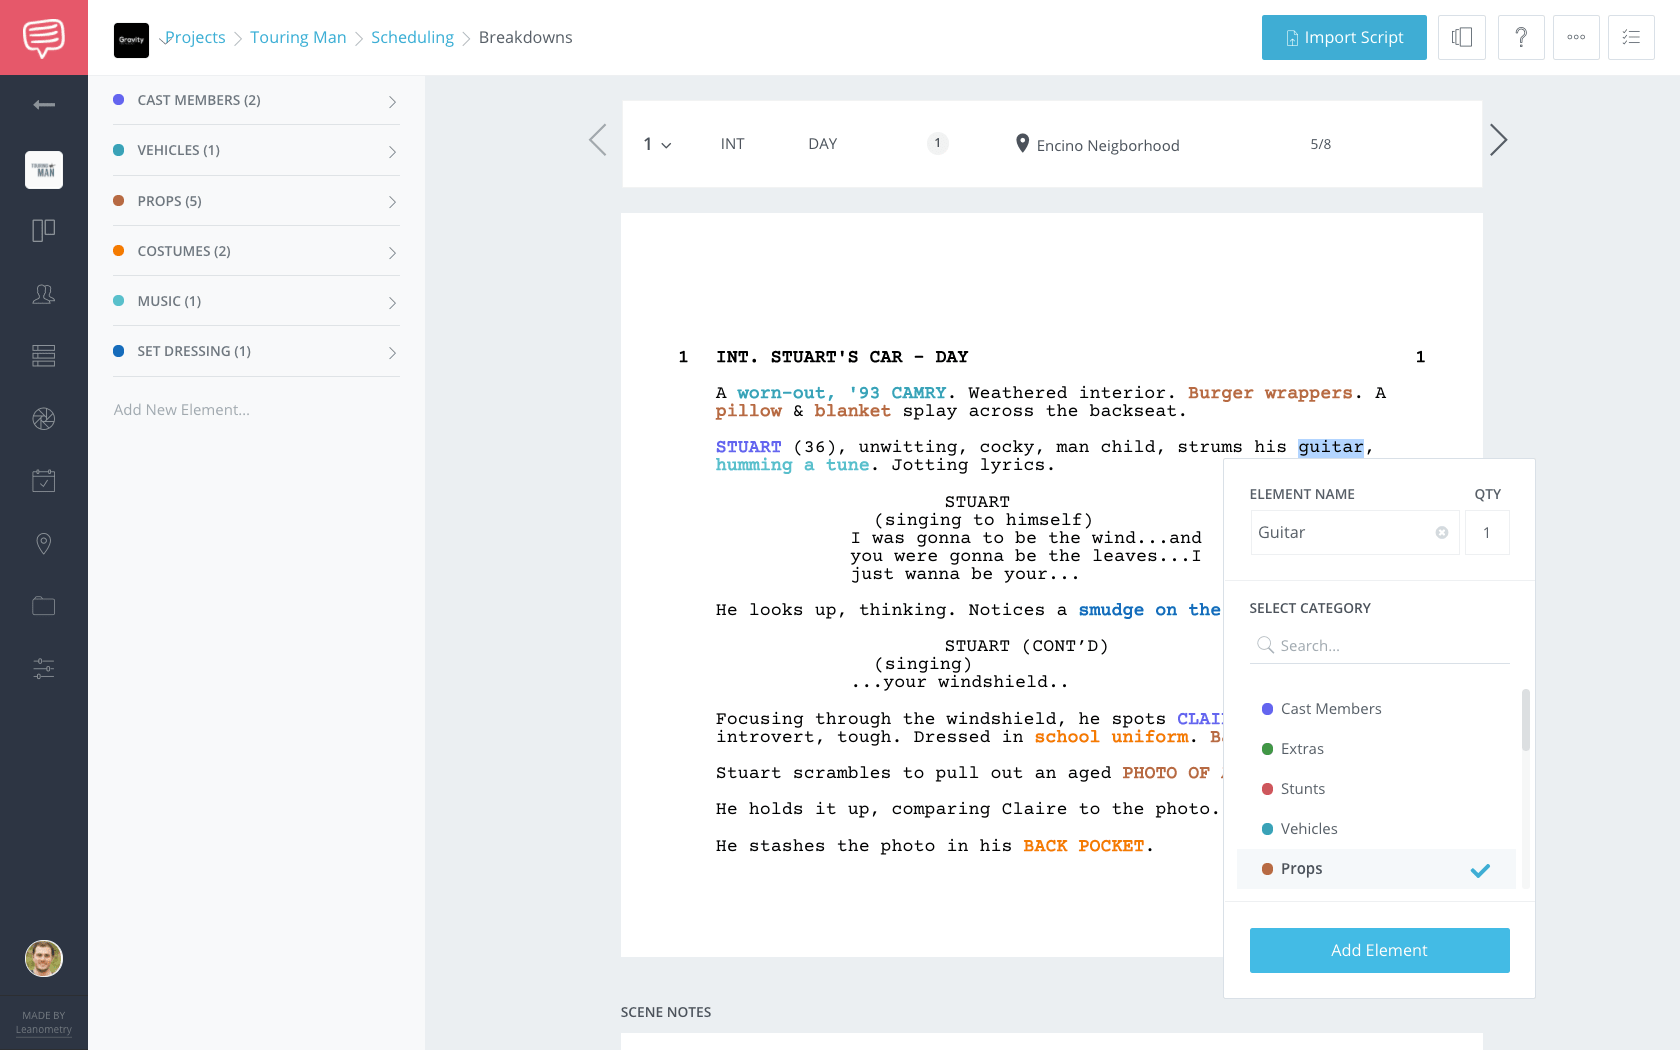Expand the Cast Members (2) section
The image size is (1680, 1050).
tap(256, 100)
